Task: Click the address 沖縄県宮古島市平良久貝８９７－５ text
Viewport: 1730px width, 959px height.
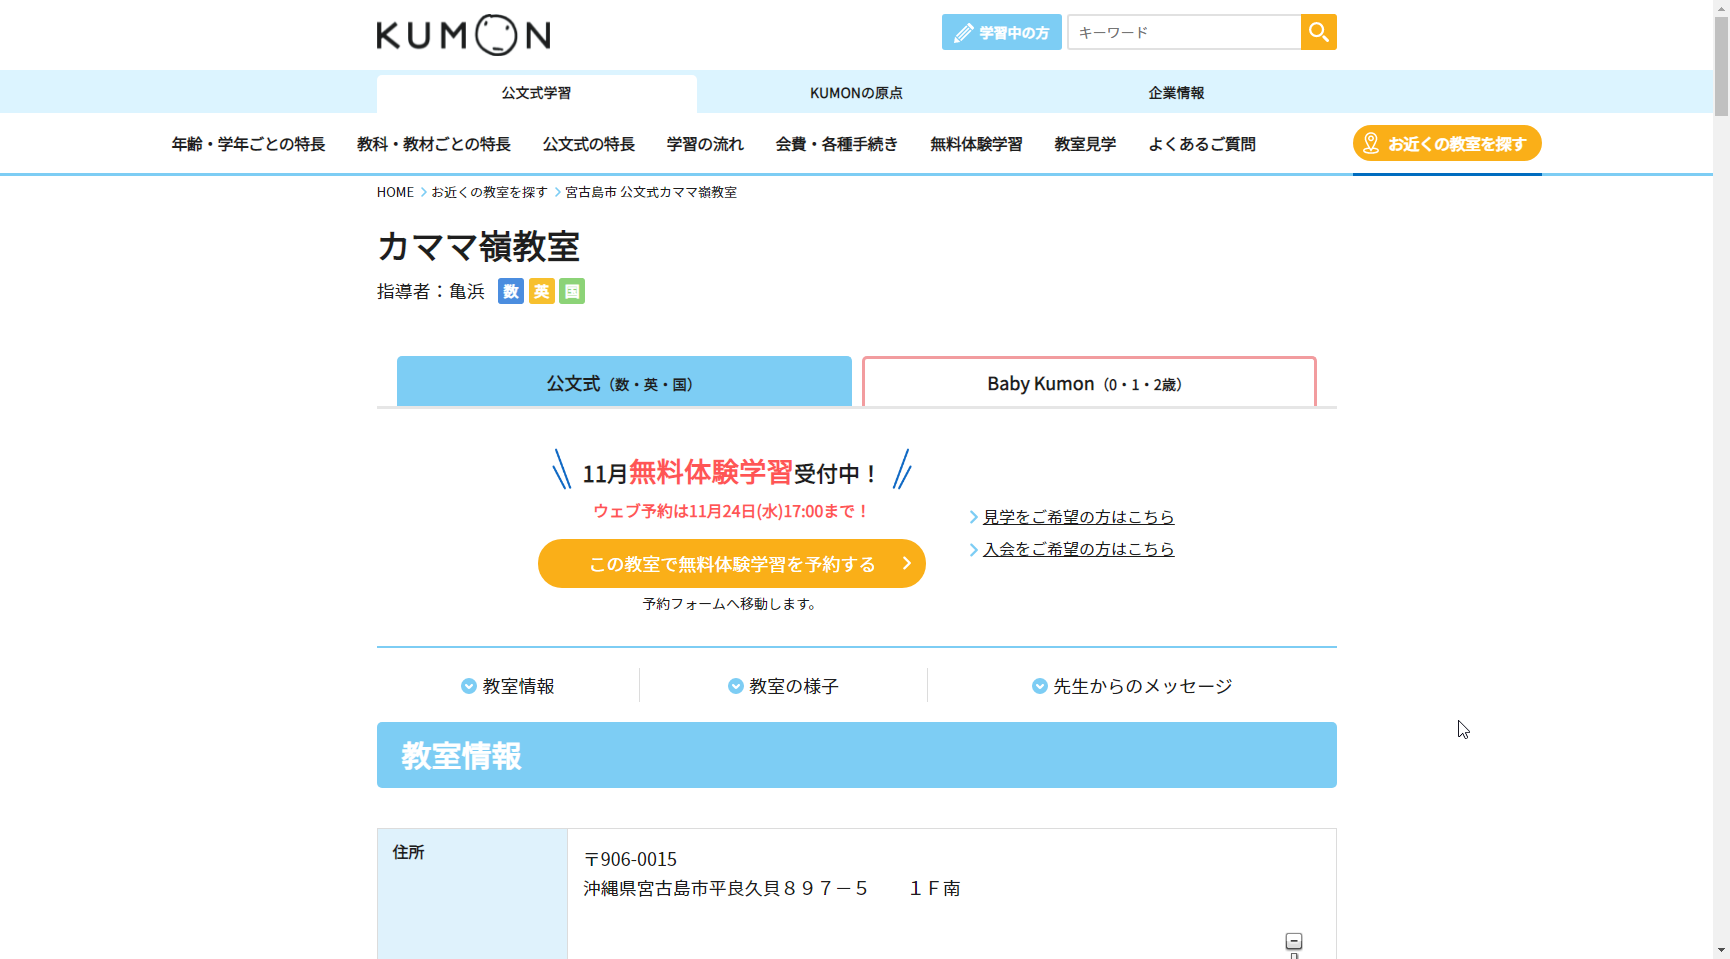Action: pos(725,888)
